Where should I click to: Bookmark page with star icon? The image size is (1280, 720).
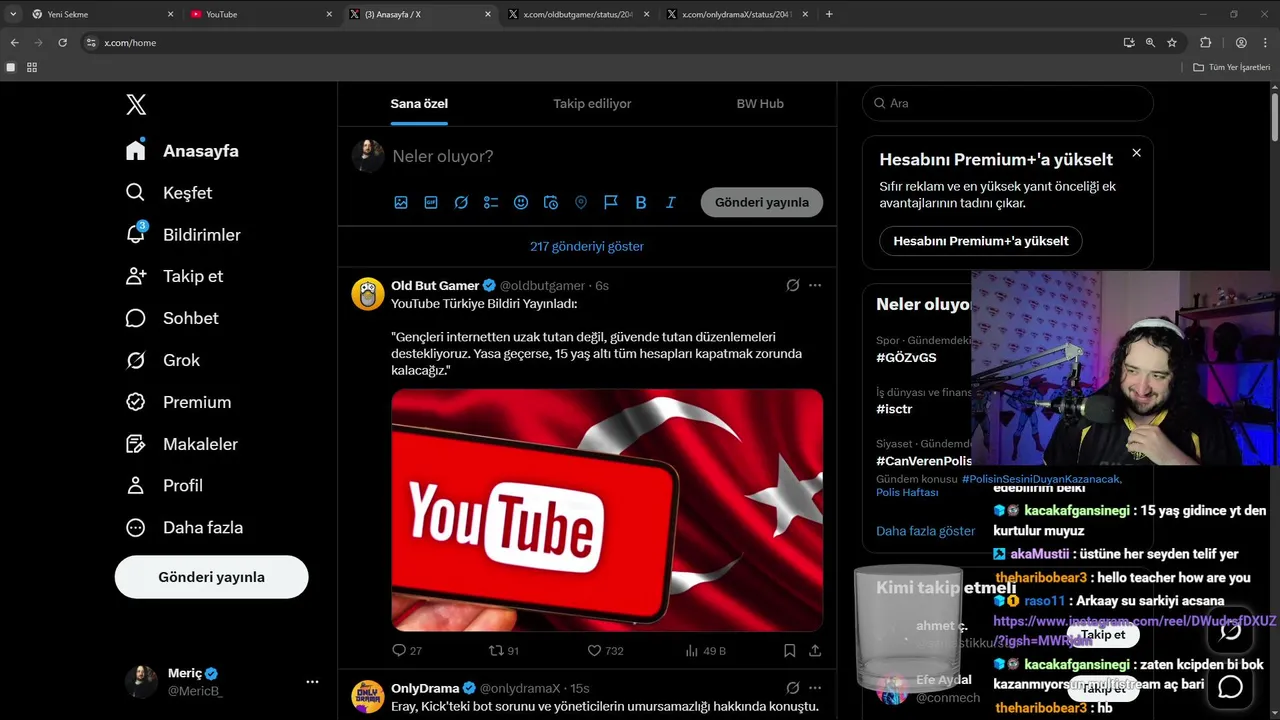[1172, 43]
